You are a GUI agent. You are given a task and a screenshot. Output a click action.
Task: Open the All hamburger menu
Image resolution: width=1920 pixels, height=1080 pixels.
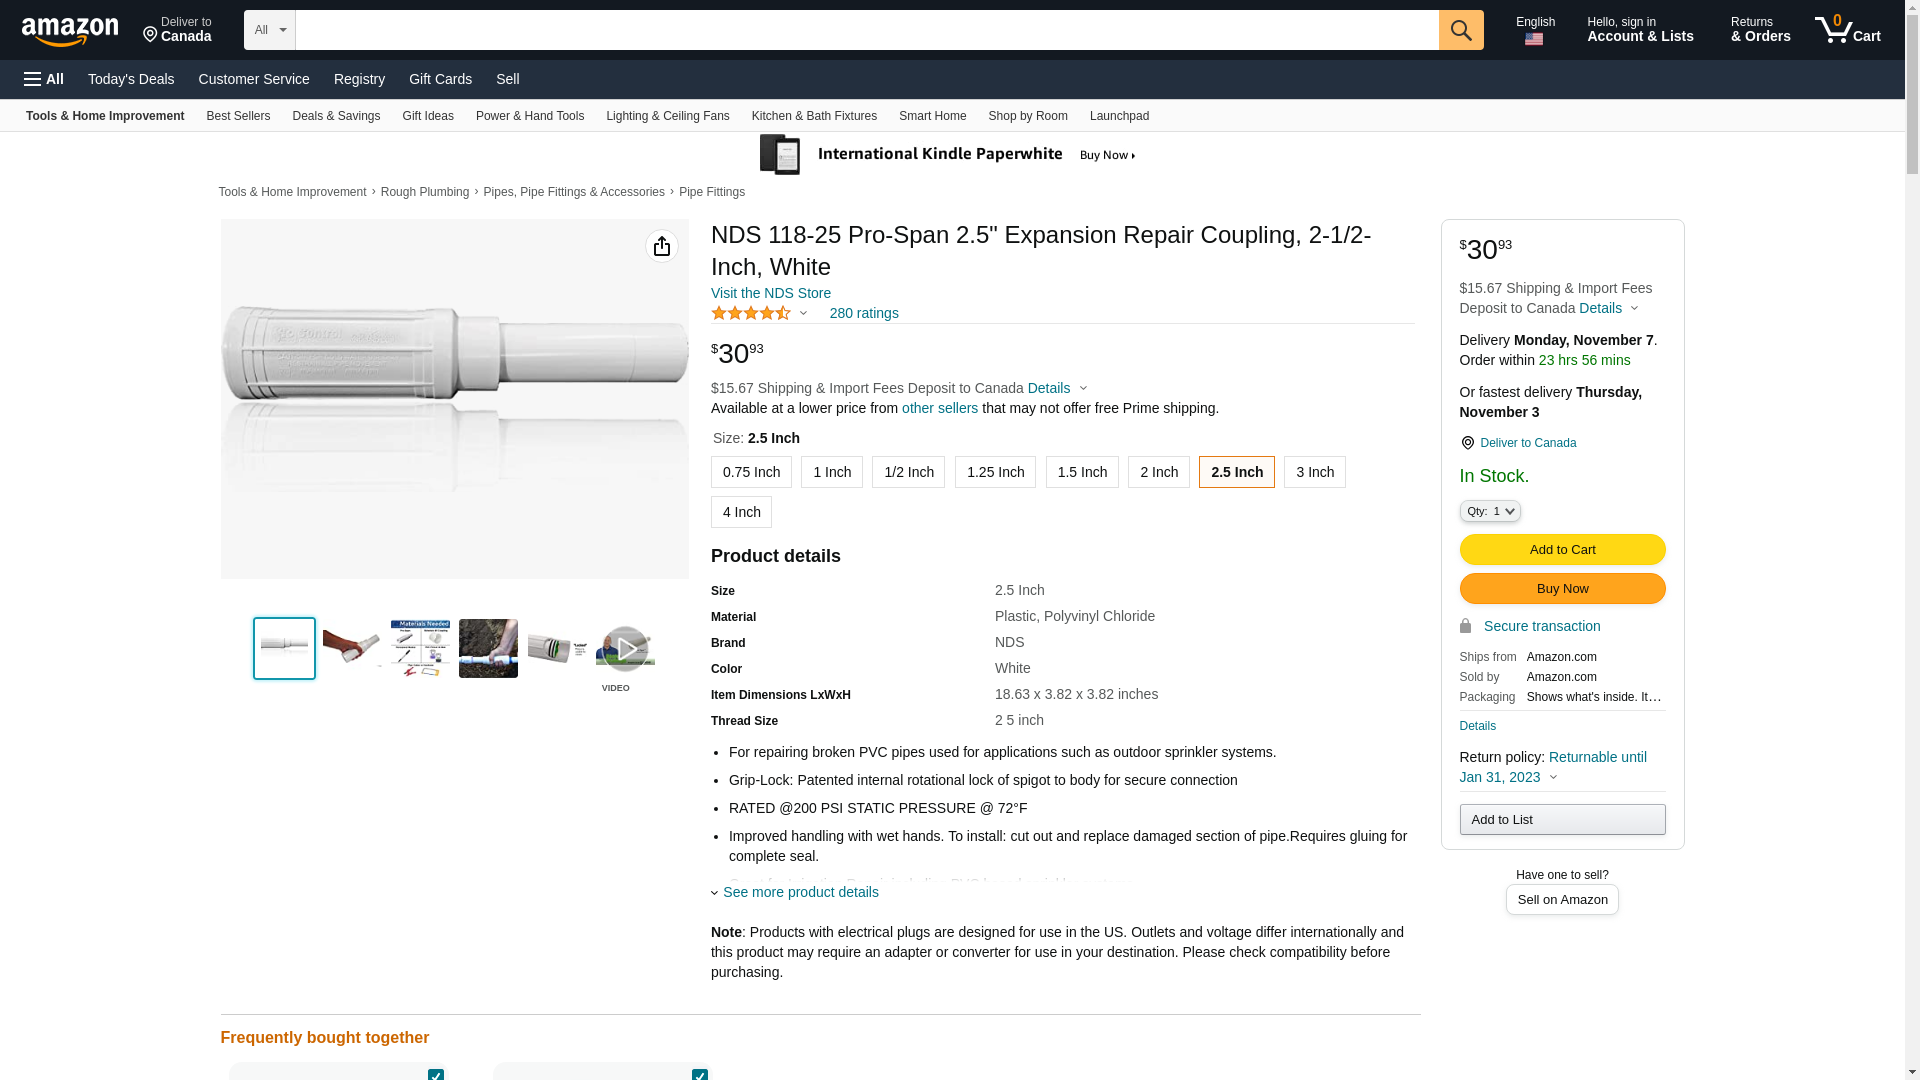[44, 79]
